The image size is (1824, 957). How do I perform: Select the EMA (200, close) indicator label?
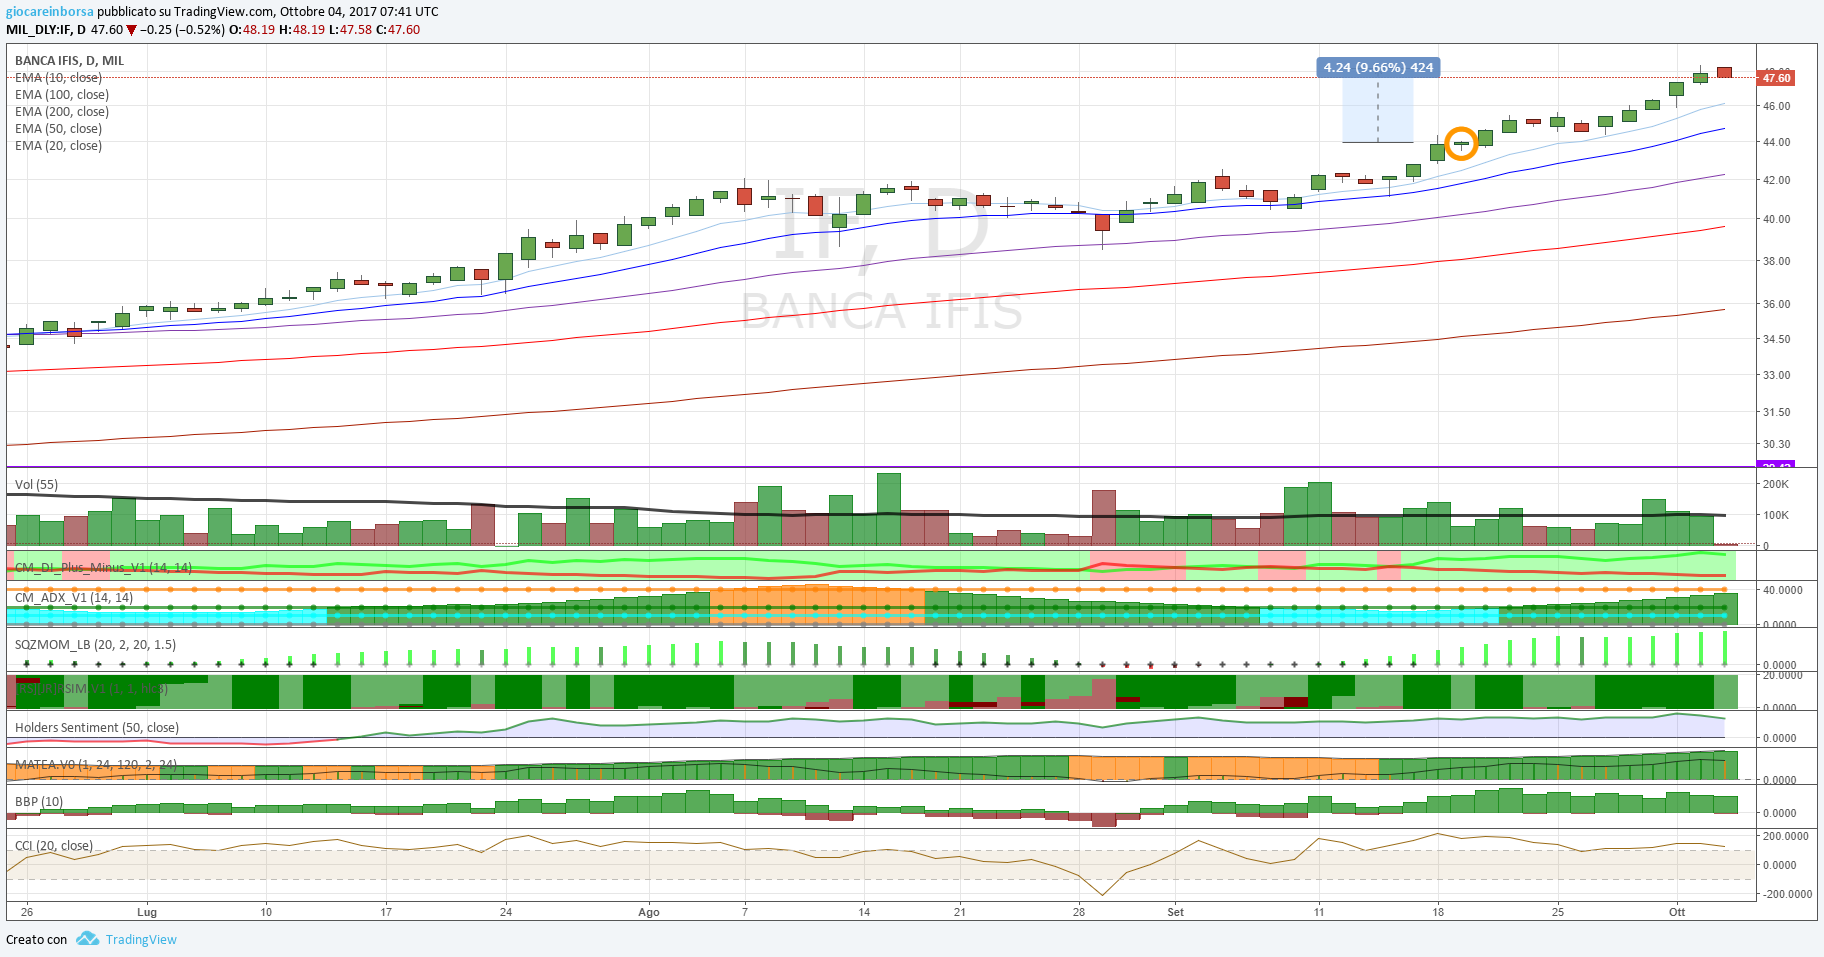(x=62, y=112)
